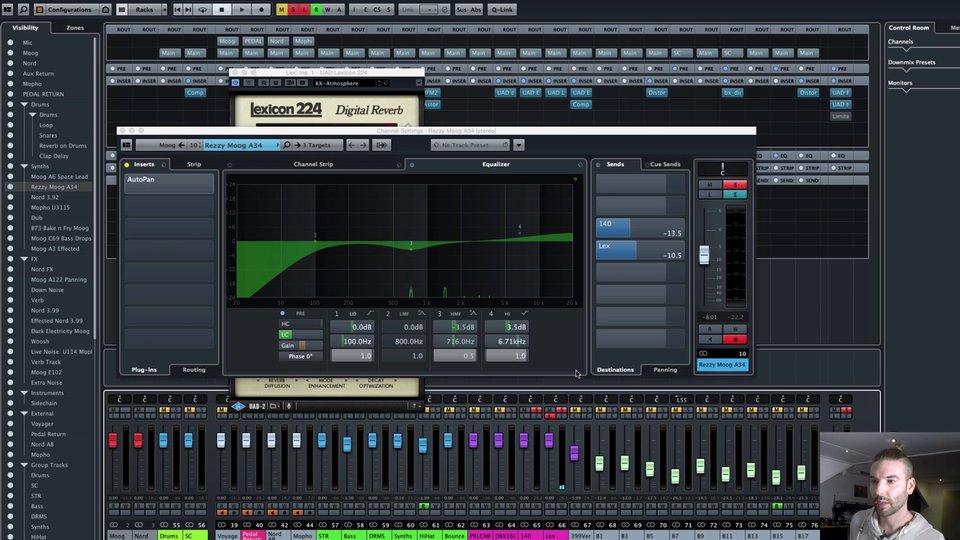Click the Stop transport button

pos(222,9)
